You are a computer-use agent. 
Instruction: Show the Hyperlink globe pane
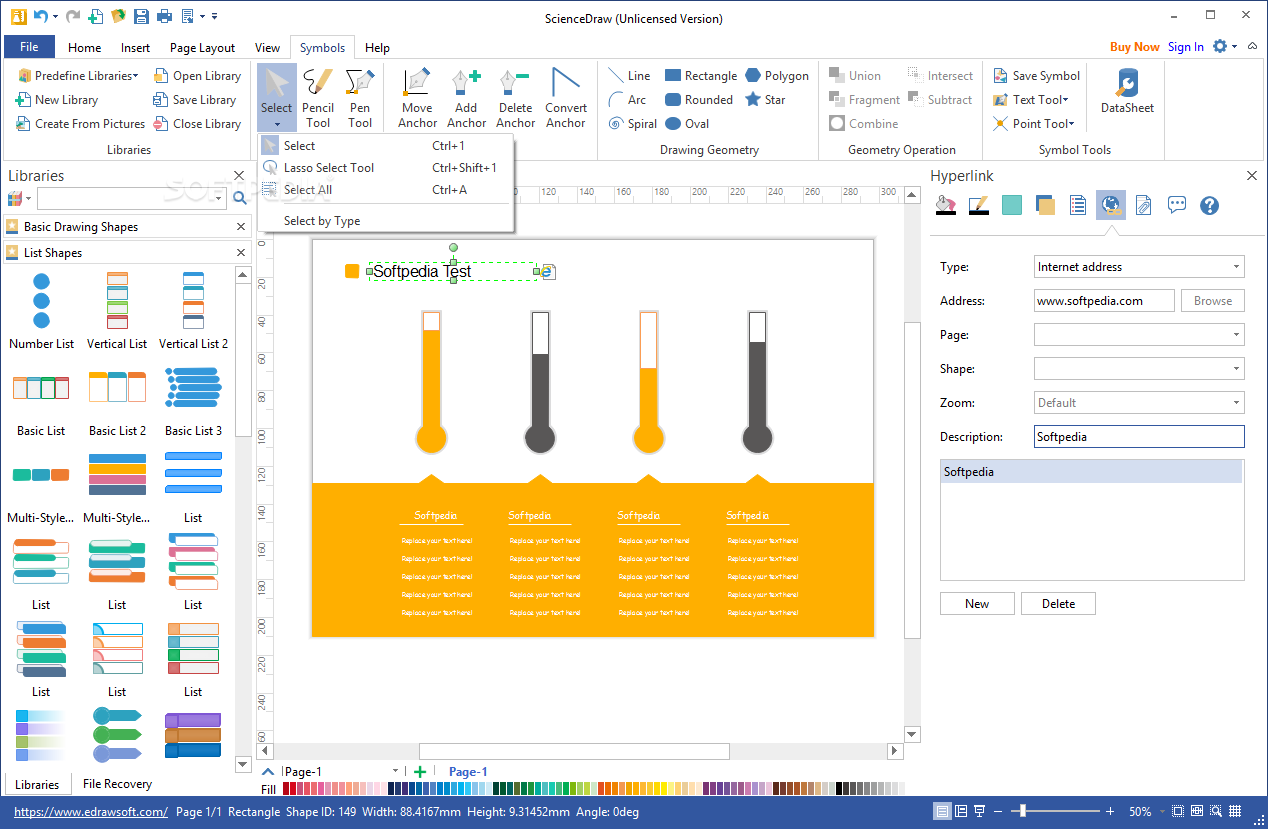pyautogui.click(x=1110, y=205)
